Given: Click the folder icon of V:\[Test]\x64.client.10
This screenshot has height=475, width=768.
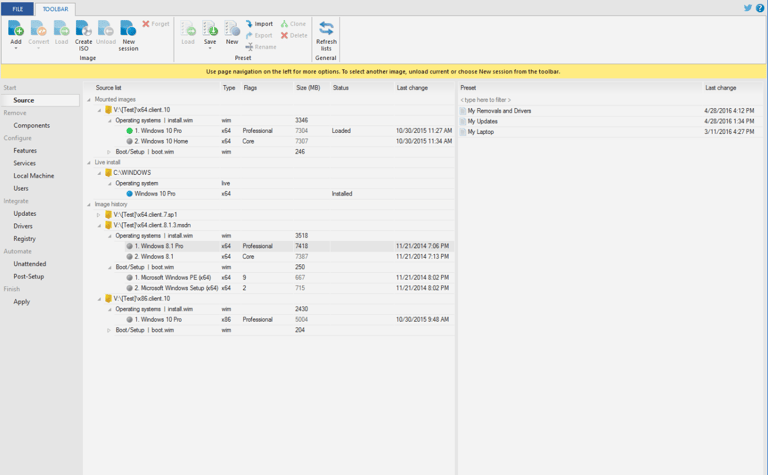Looking at the screenshot, I should coord(108,110).
